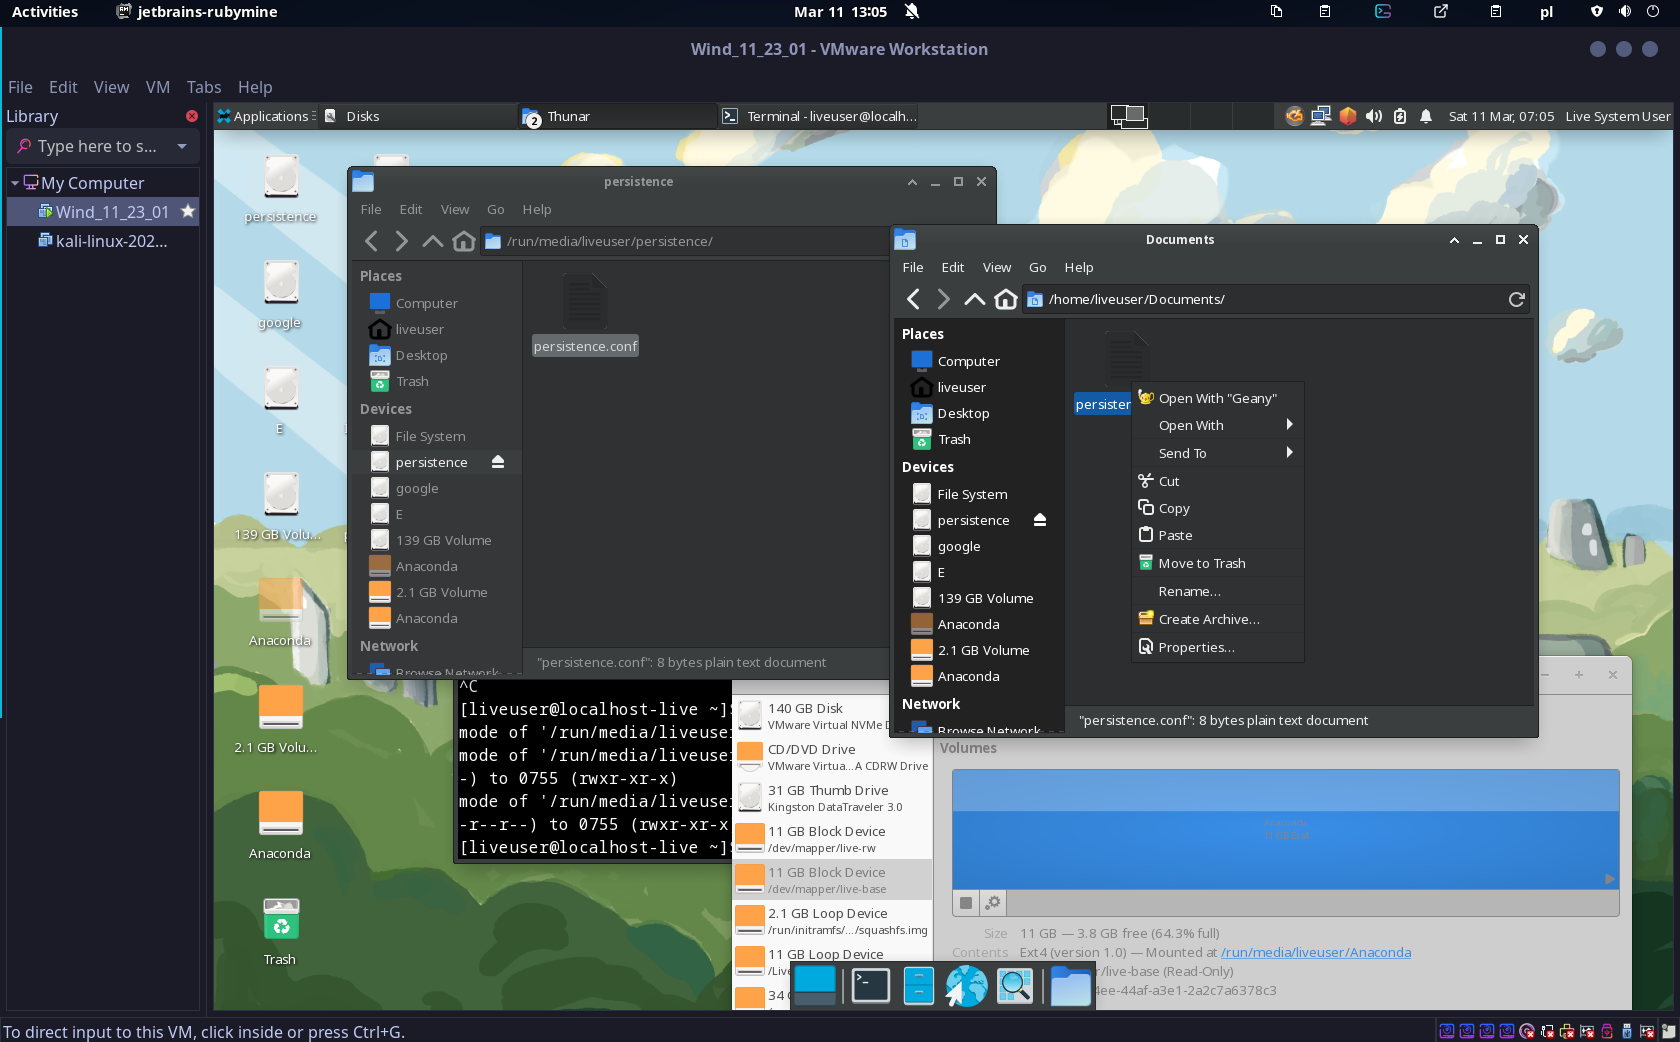Viewport: 1680px width, 1042px height.
Task: Click home icon in Documents window toolbar
Action: pos(1006,299)
